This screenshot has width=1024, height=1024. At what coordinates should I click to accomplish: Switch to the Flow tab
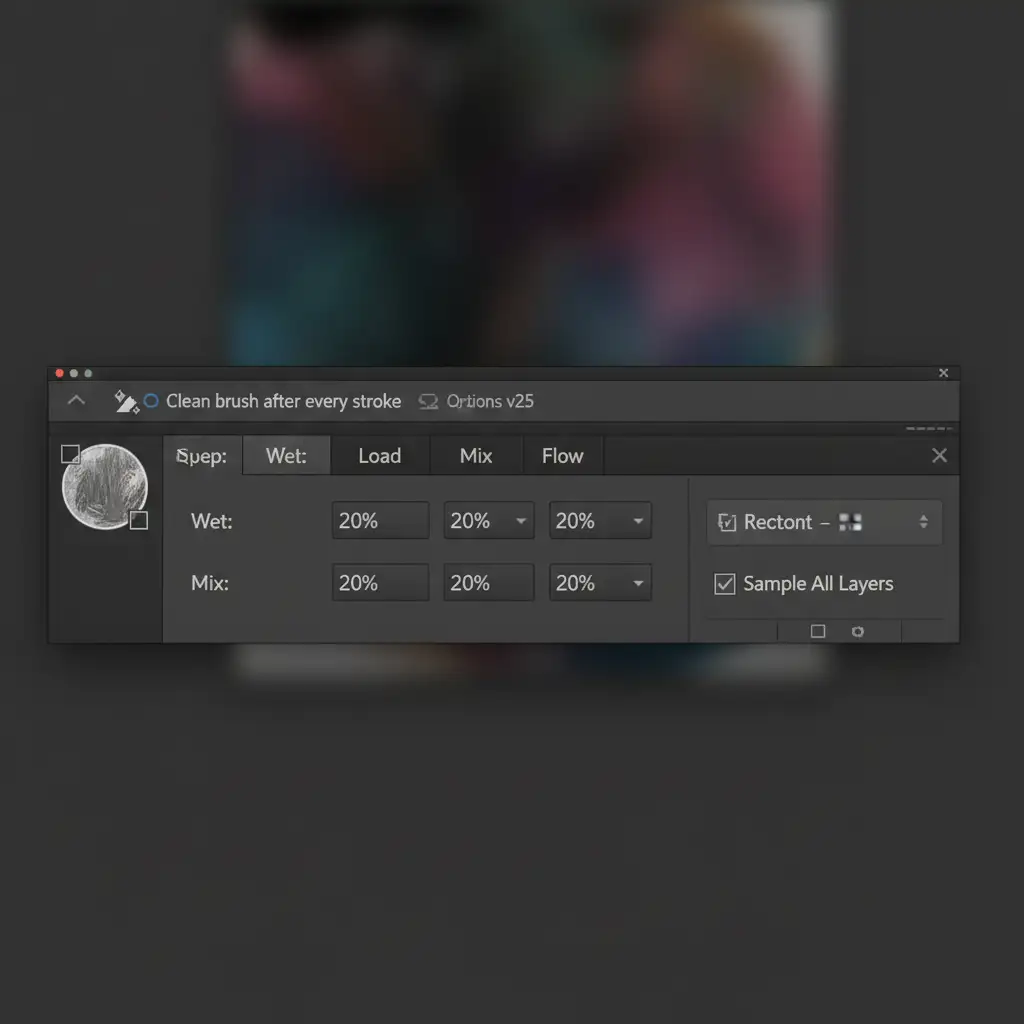click(562, 456)
